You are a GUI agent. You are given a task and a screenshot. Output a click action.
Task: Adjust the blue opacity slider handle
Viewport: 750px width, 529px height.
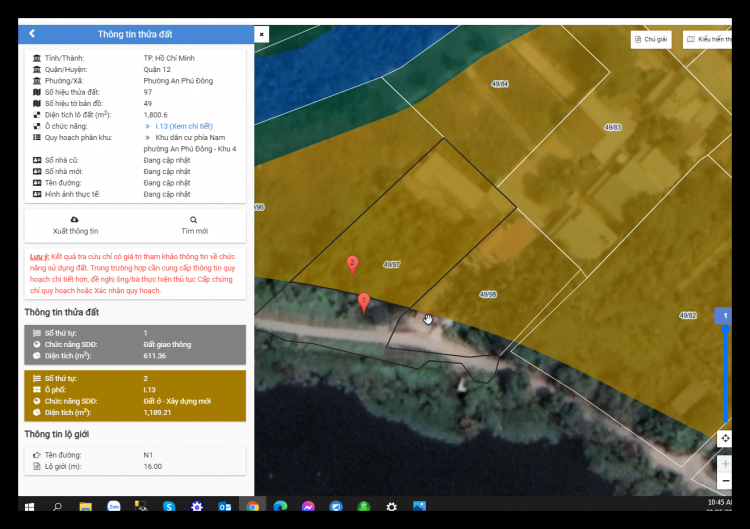[x=726, y=329]
